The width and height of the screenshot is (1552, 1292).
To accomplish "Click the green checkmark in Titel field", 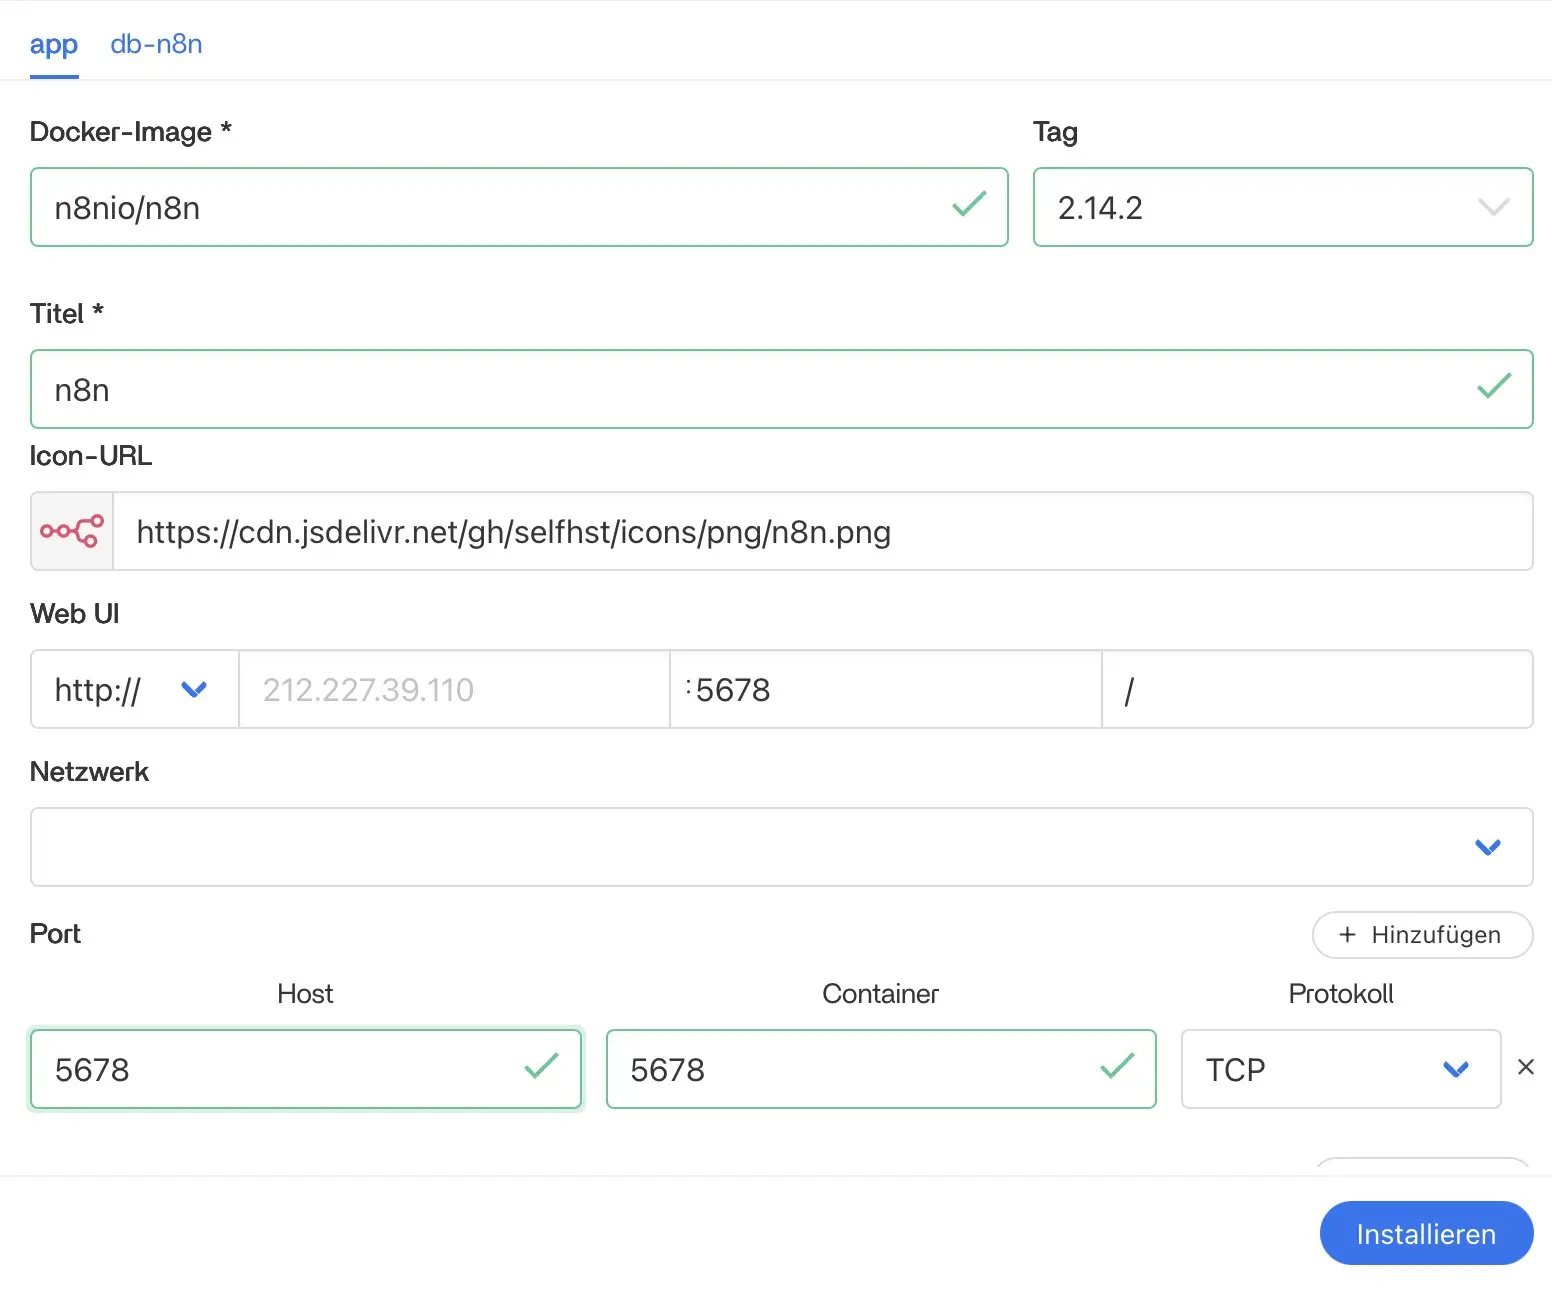I will pyautogui.click(x=1493, y=387).
